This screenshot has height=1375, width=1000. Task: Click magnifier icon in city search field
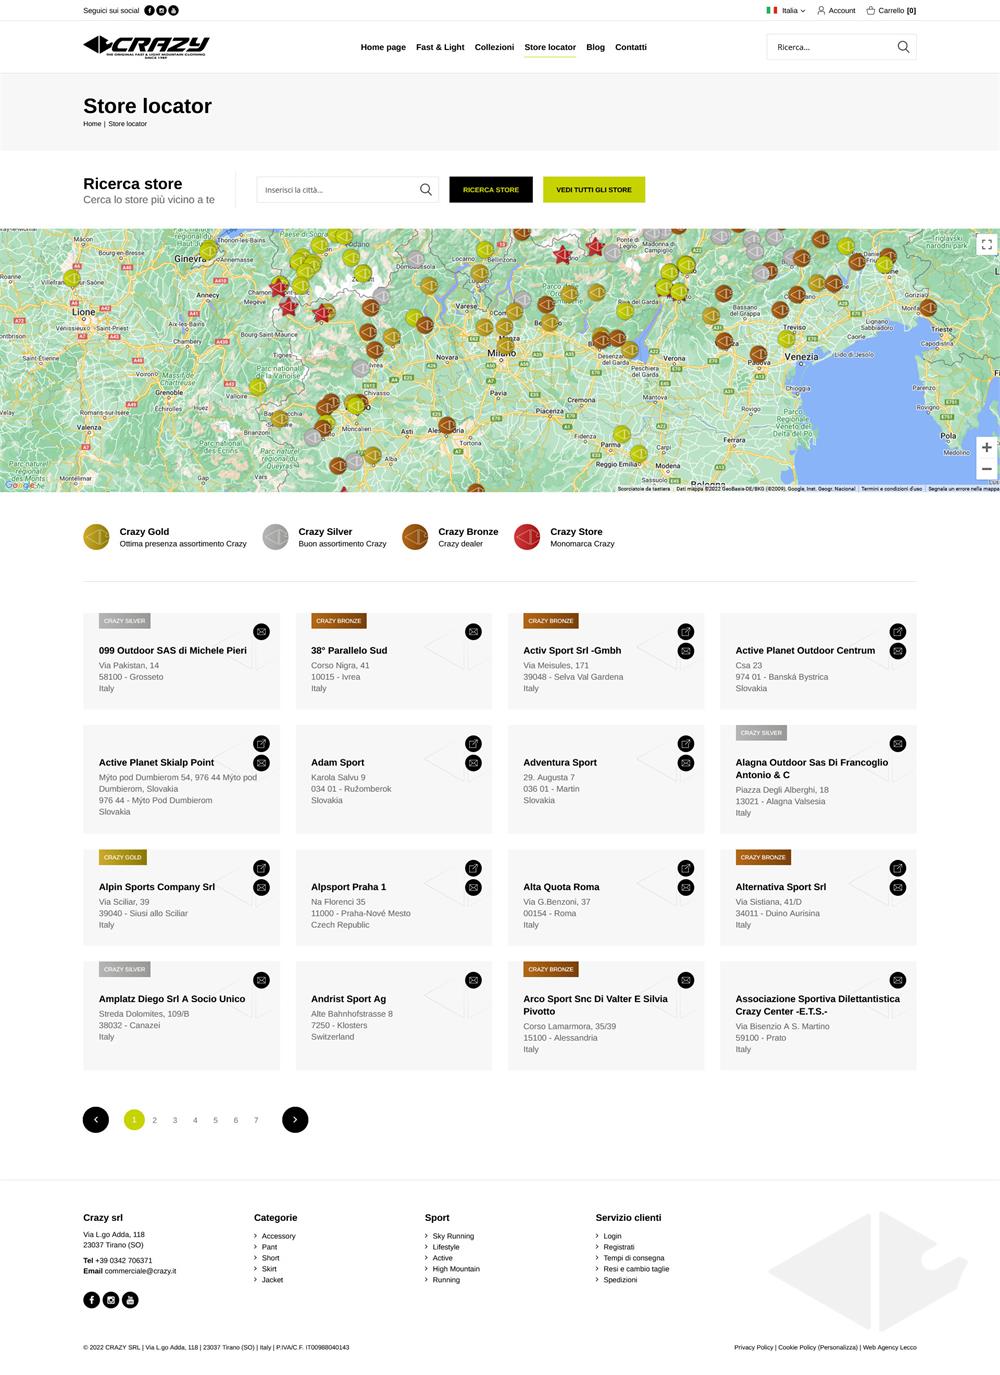[x=426, y=189]
